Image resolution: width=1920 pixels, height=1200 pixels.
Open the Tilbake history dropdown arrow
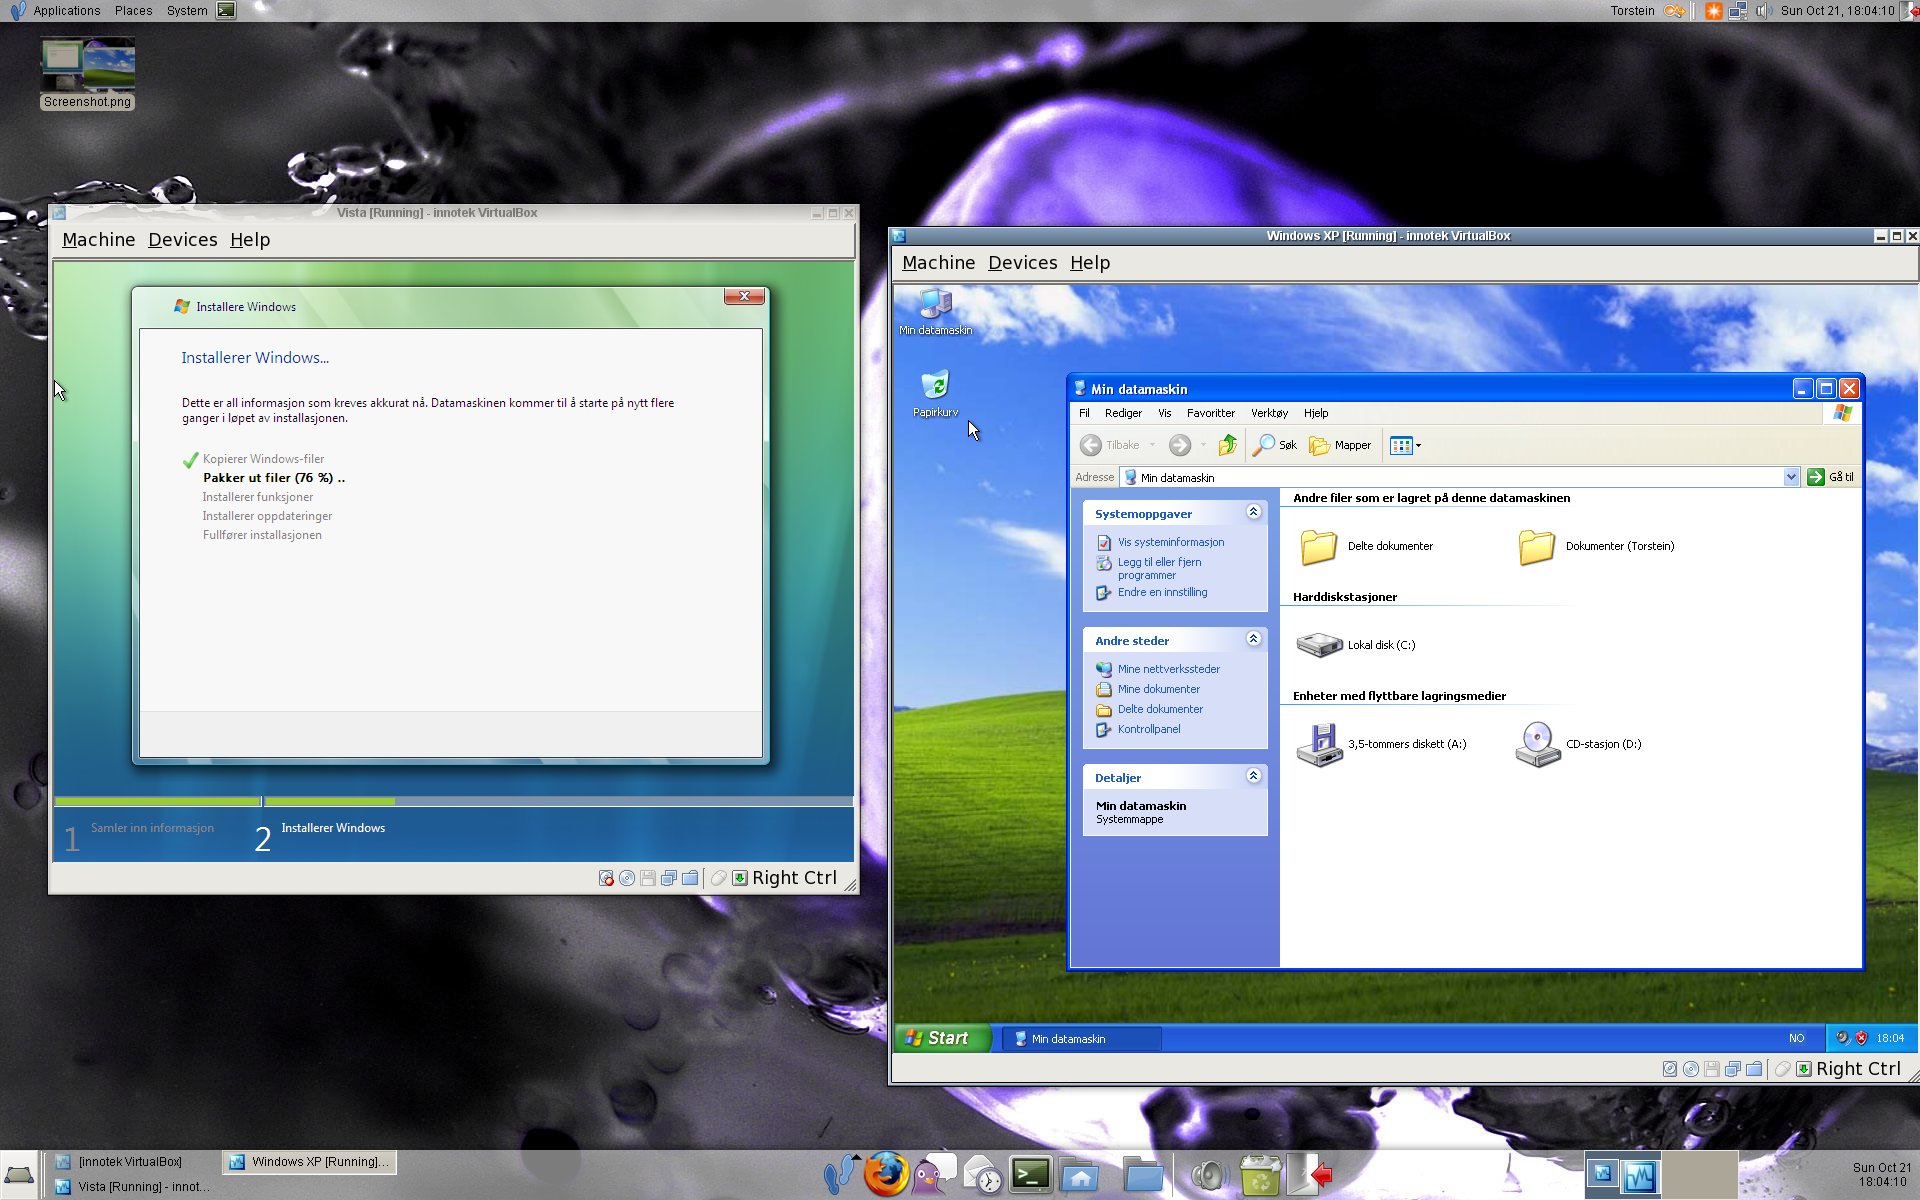(x=1152, y=445)
